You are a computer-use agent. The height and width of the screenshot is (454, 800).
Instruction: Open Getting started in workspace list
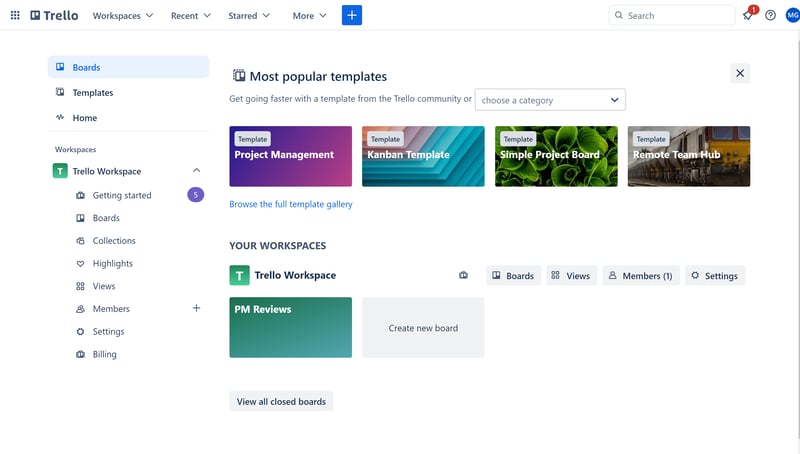click(122, 195)
